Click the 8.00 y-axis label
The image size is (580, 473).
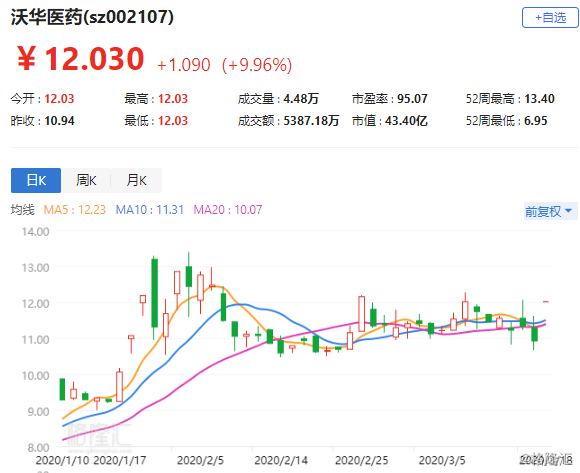click(38, 448)
